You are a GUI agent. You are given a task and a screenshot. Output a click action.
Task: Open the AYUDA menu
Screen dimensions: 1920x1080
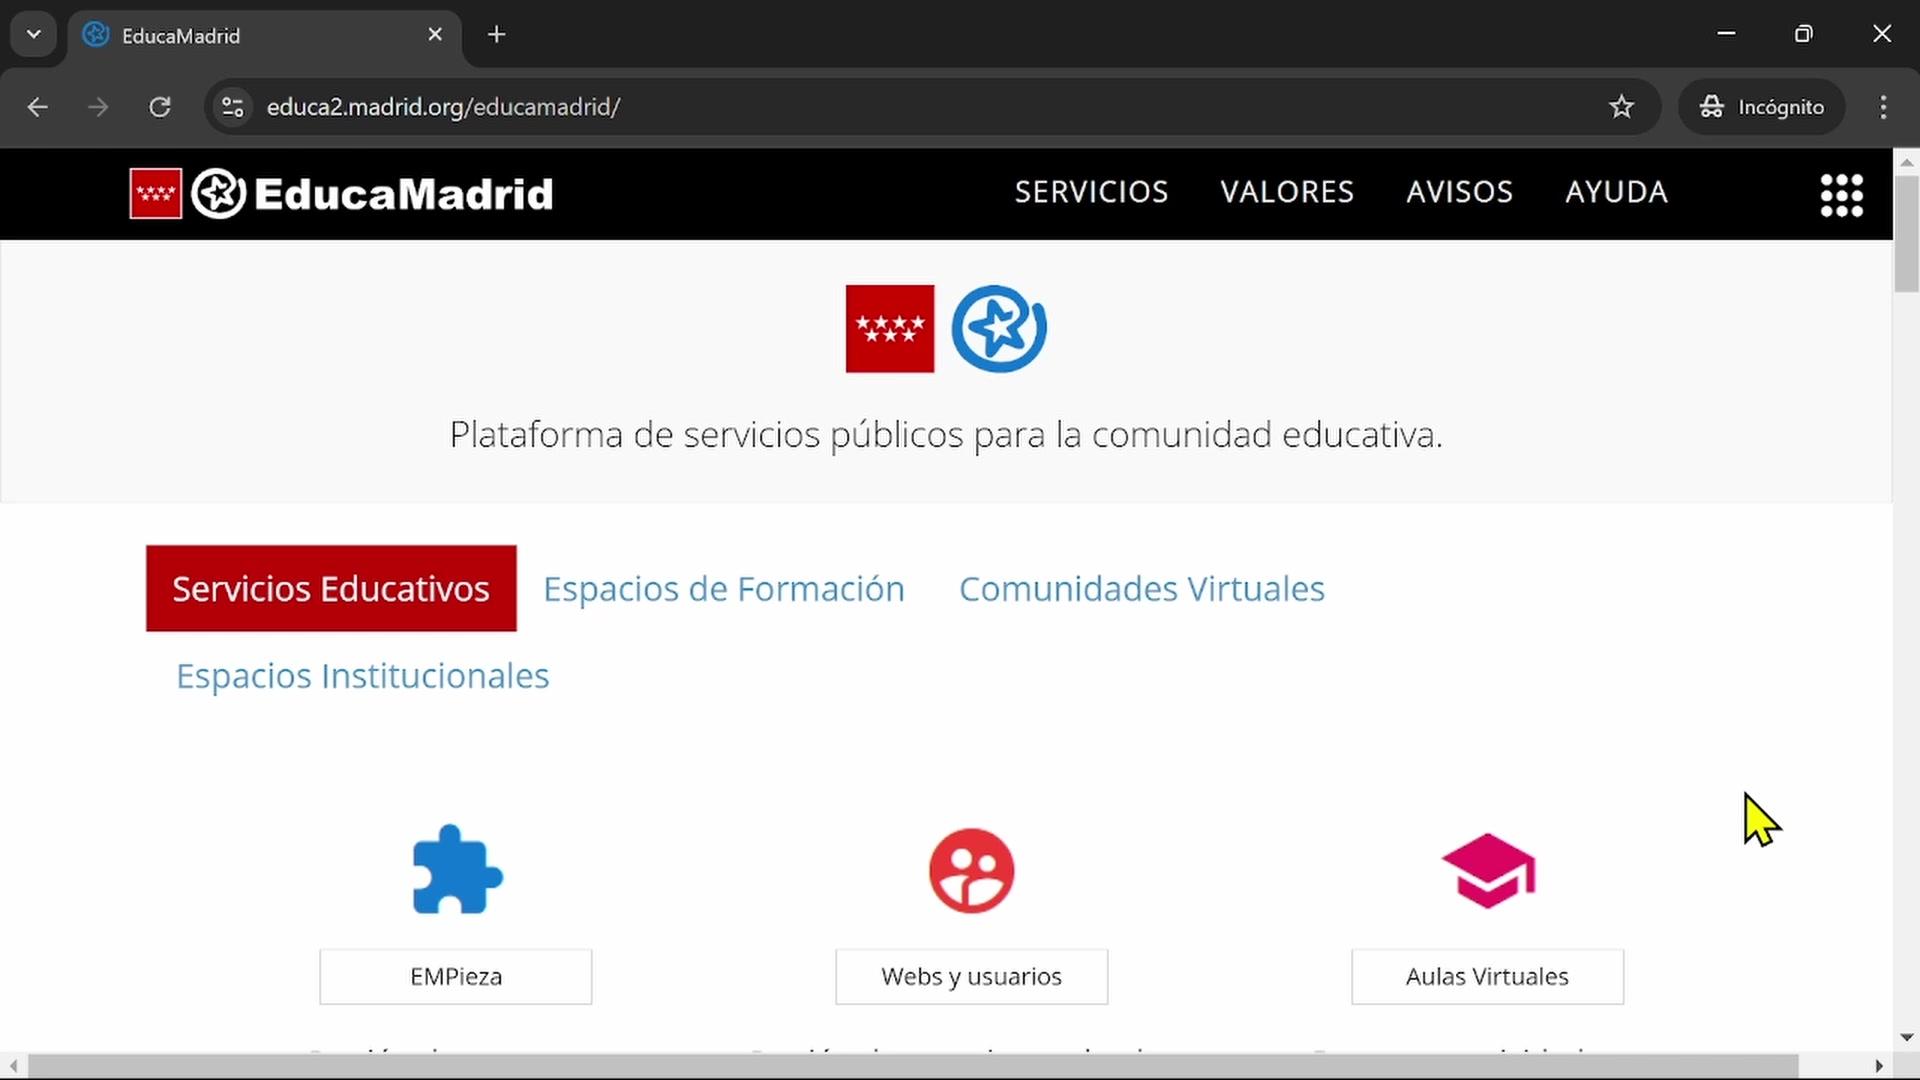point(1616,192)
